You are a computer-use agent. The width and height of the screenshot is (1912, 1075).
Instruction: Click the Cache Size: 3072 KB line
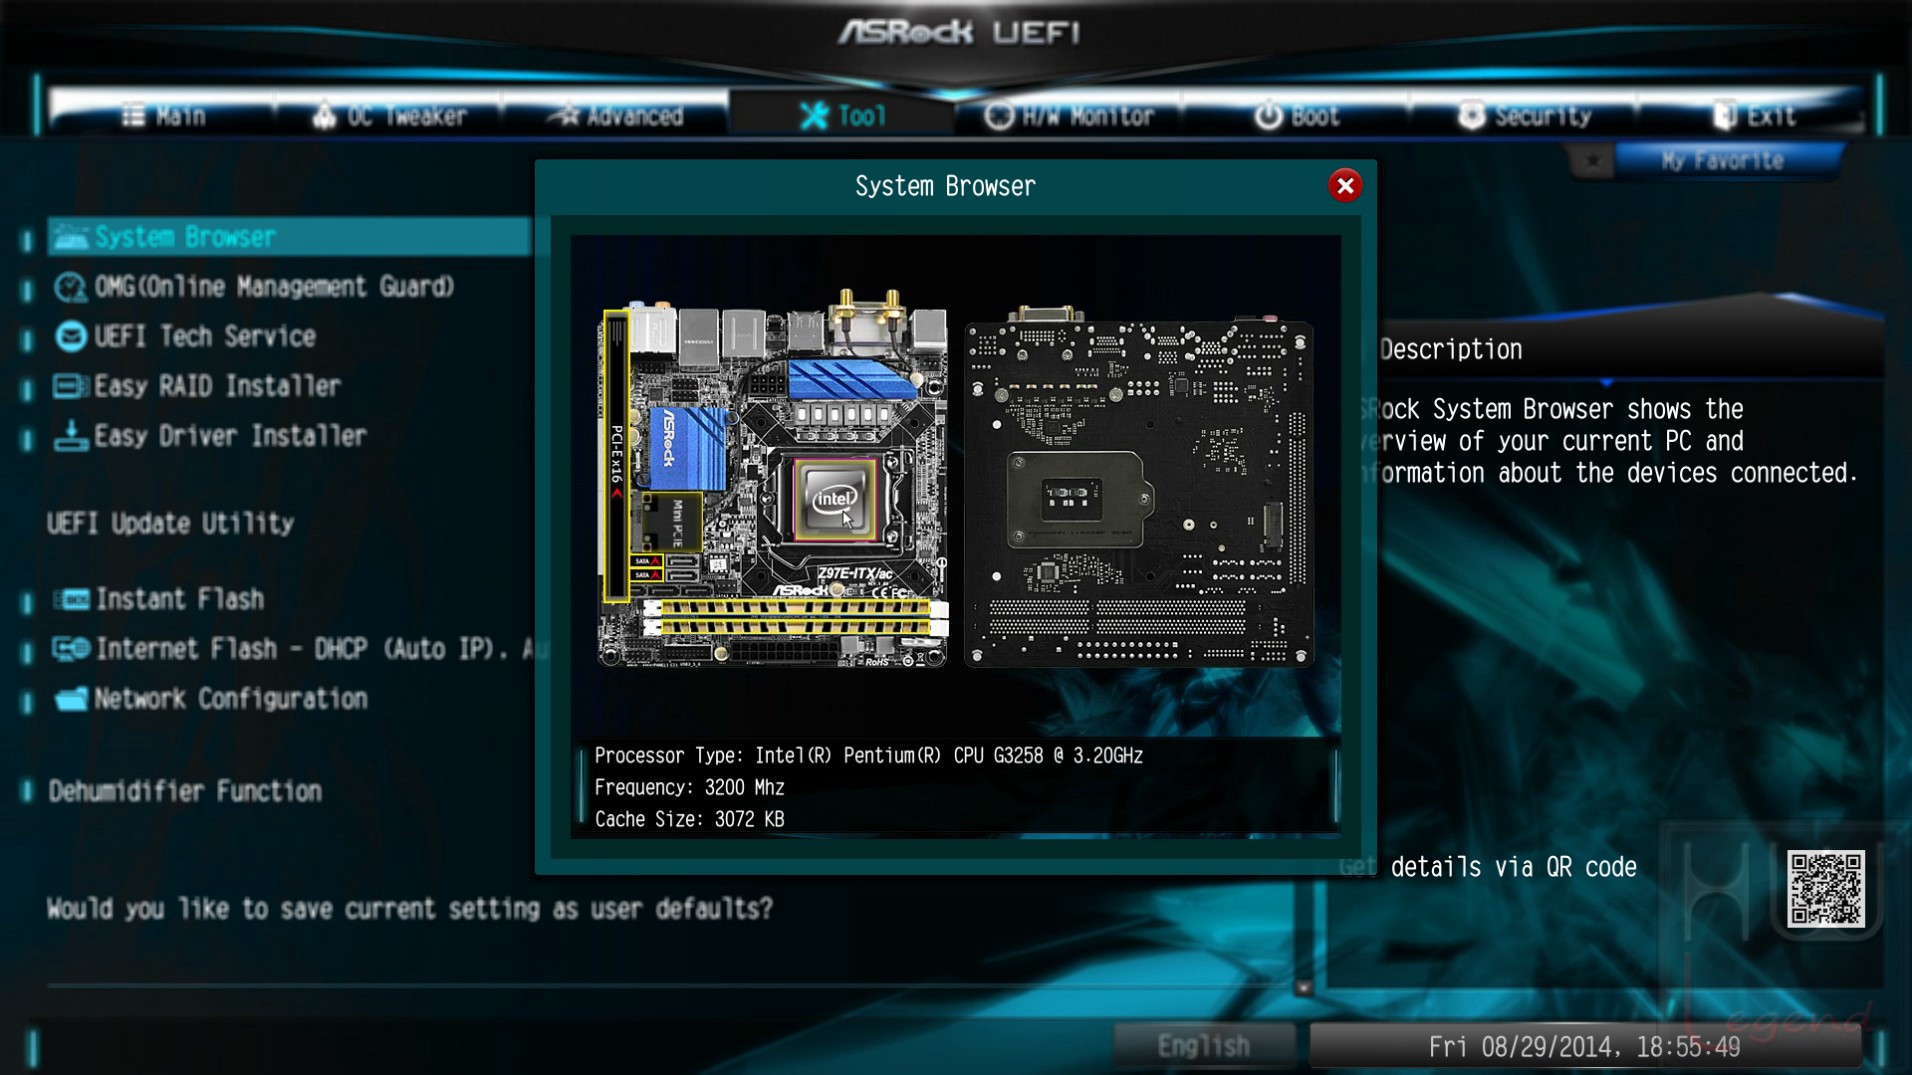point(689,820)
